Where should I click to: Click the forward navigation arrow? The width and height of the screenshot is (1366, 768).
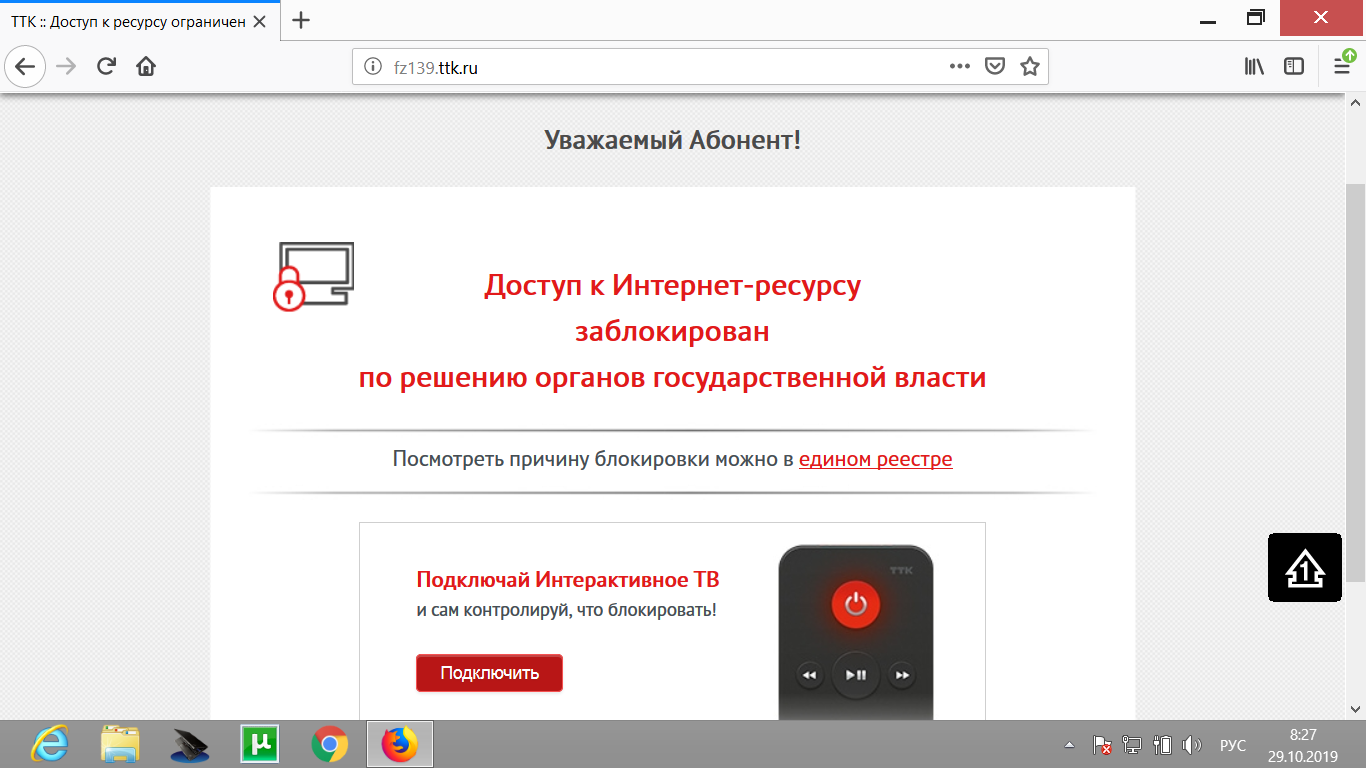pos(66,67)
